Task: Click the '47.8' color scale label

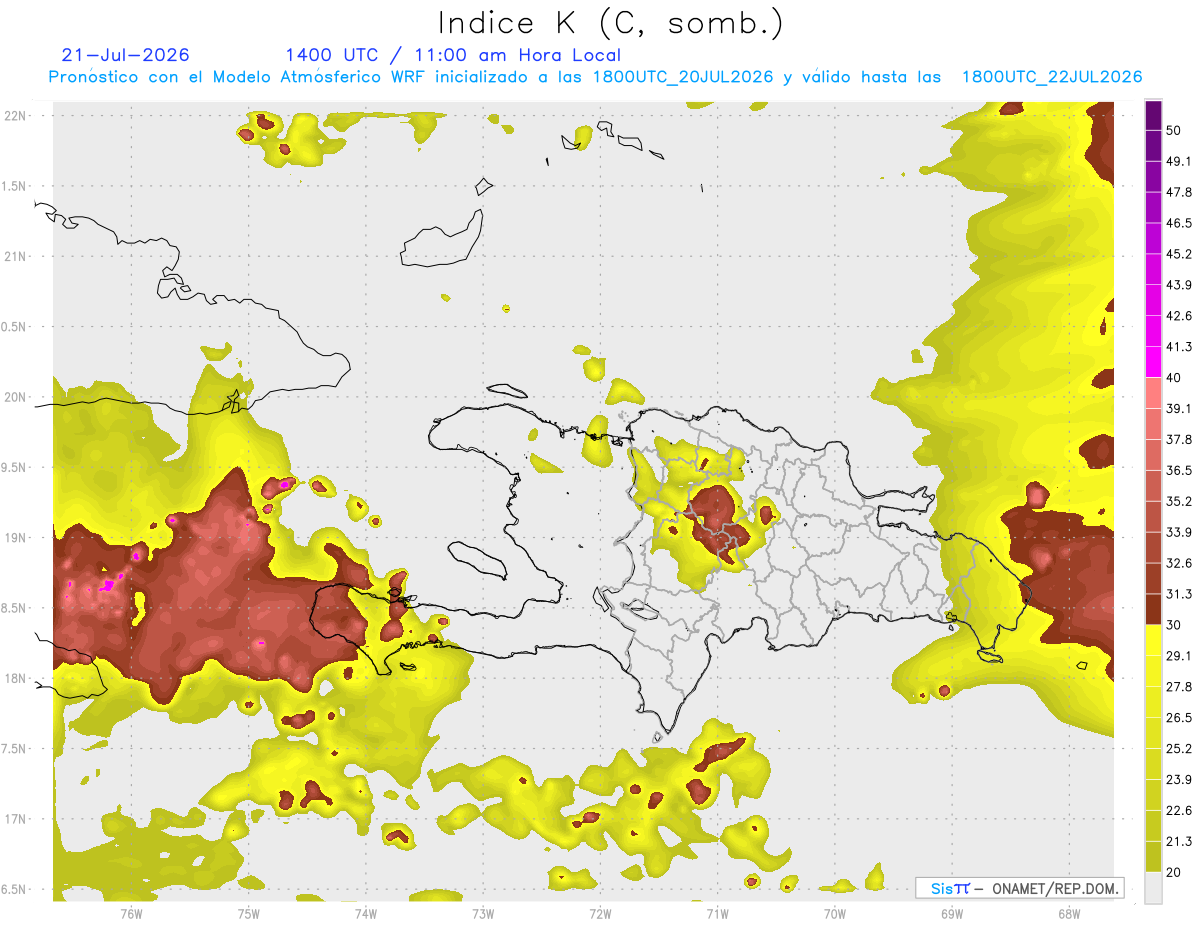Action: (x=1179, y=192)
